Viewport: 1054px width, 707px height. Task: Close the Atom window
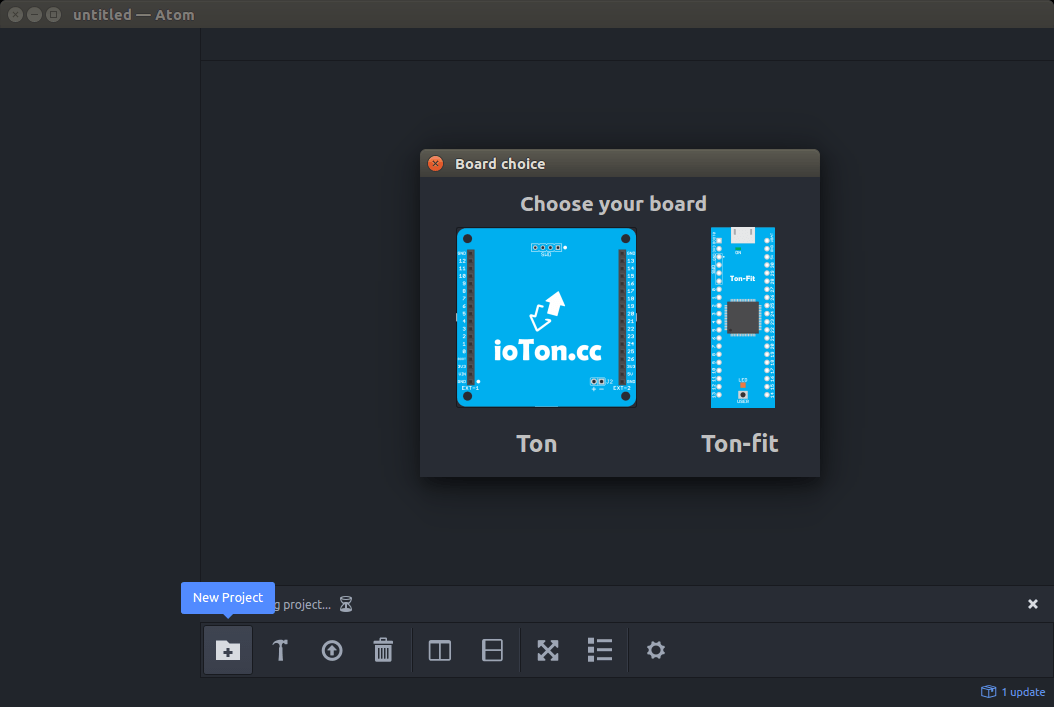pyautogui.click(x=16, y=15)
